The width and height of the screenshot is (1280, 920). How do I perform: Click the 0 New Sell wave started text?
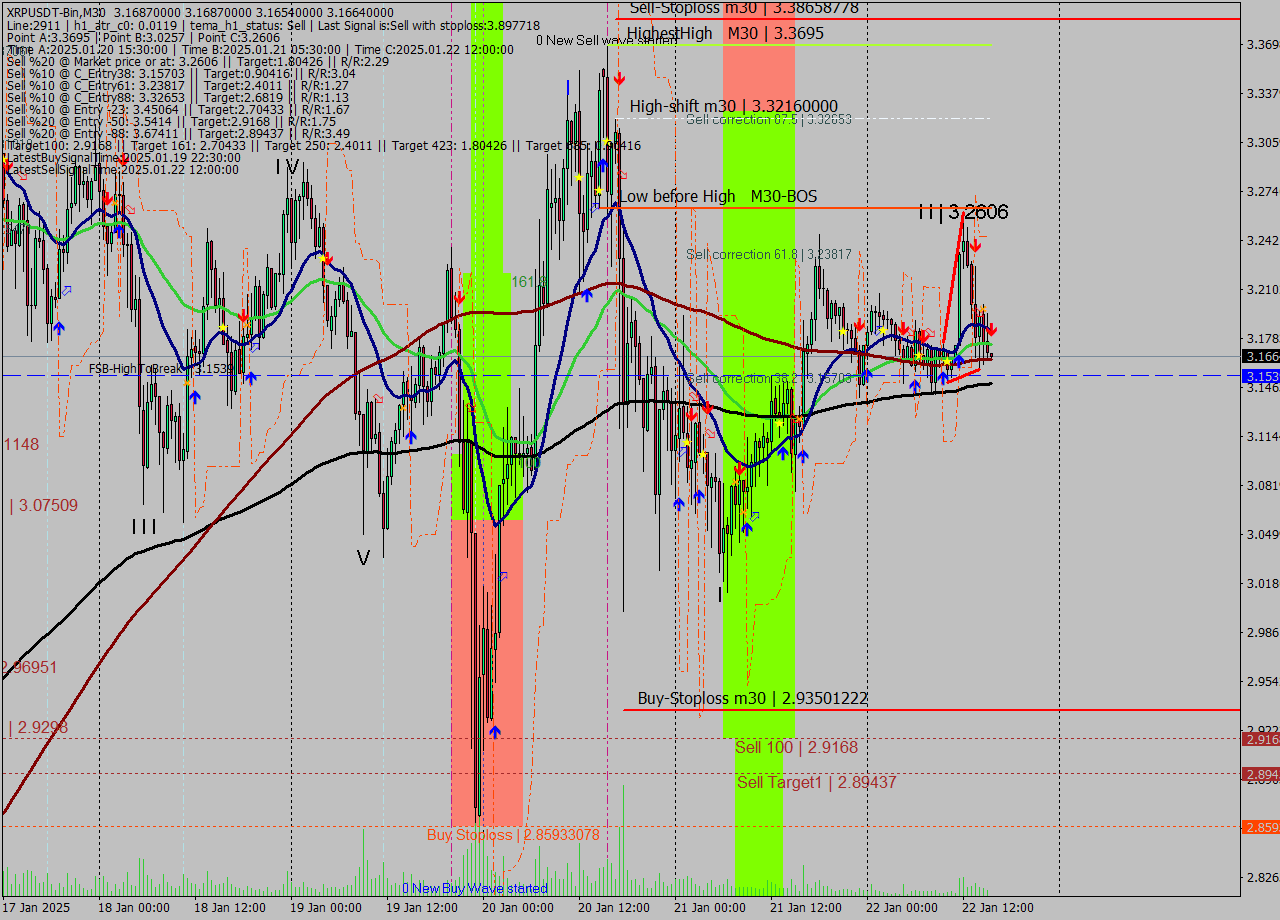(x=607, y=40)
